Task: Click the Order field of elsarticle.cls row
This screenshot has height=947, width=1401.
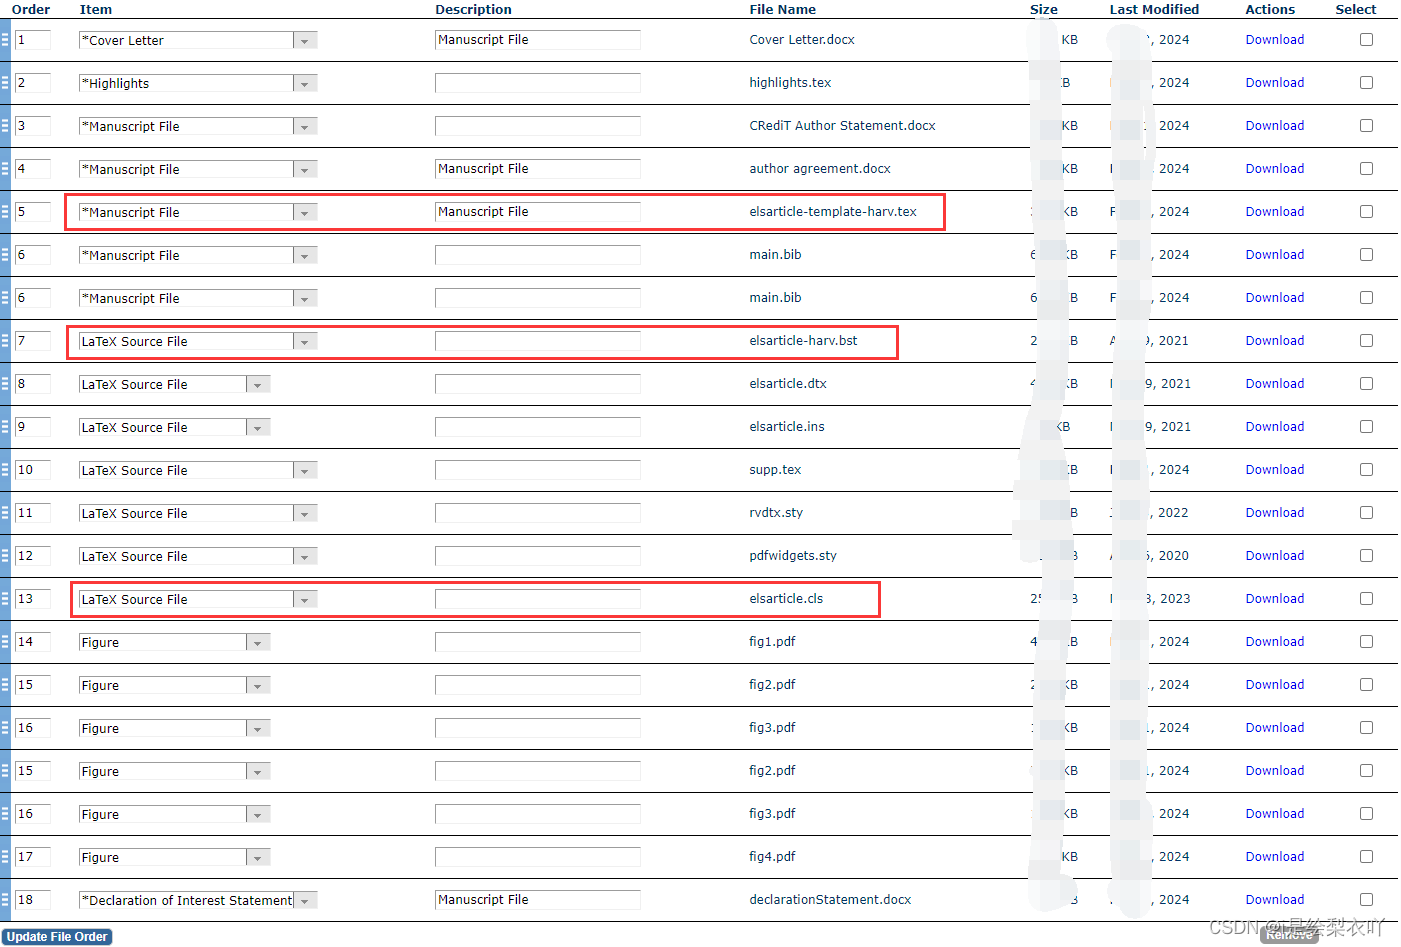Action: [32, 599]
